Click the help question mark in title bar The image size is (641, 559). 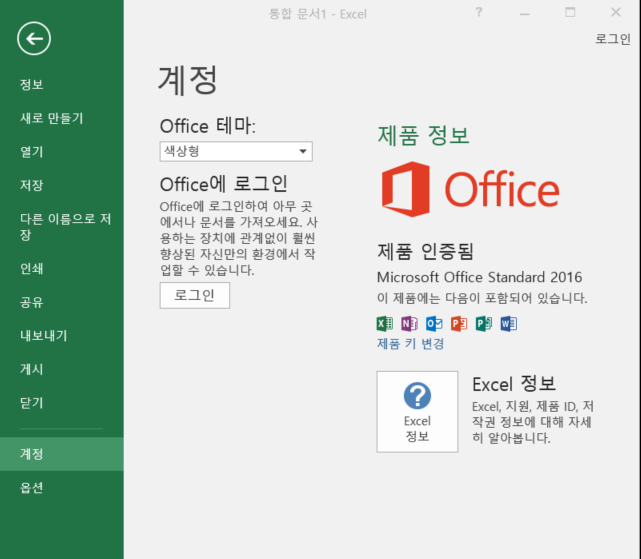point(479,12)
